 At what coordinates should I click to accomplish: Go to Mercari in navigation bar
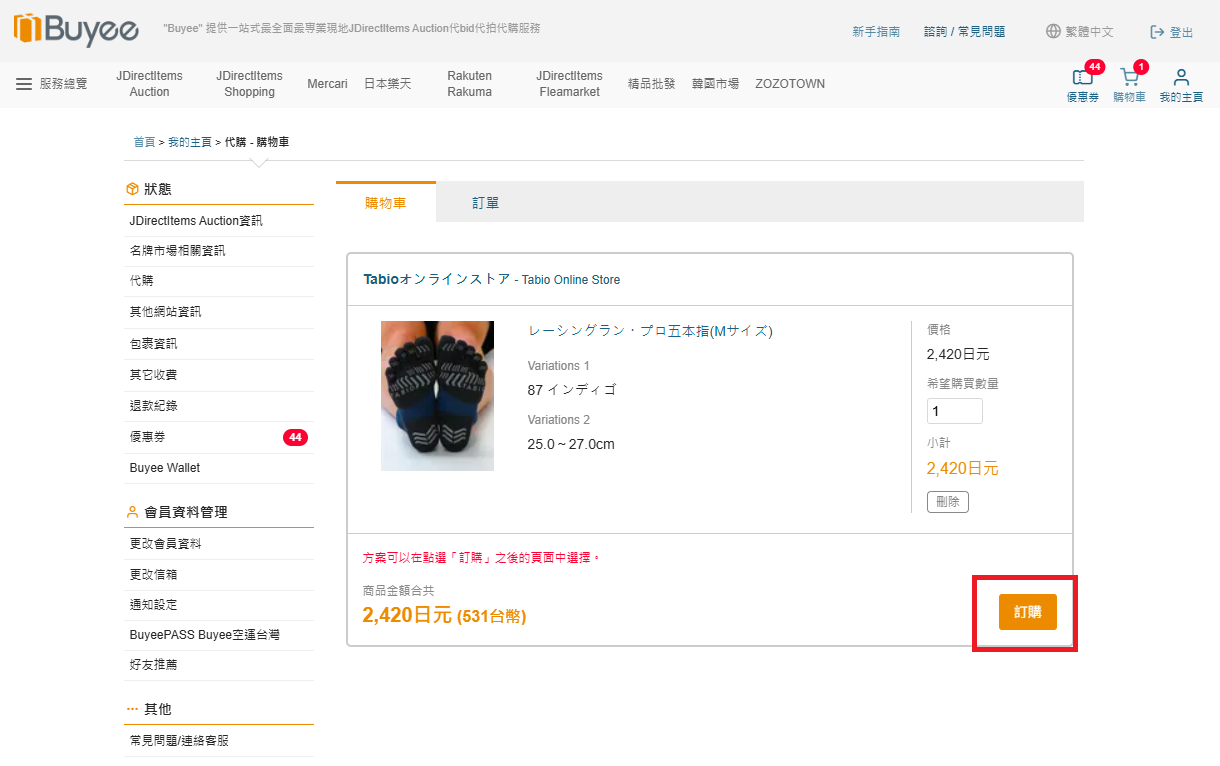pos(327,84)
